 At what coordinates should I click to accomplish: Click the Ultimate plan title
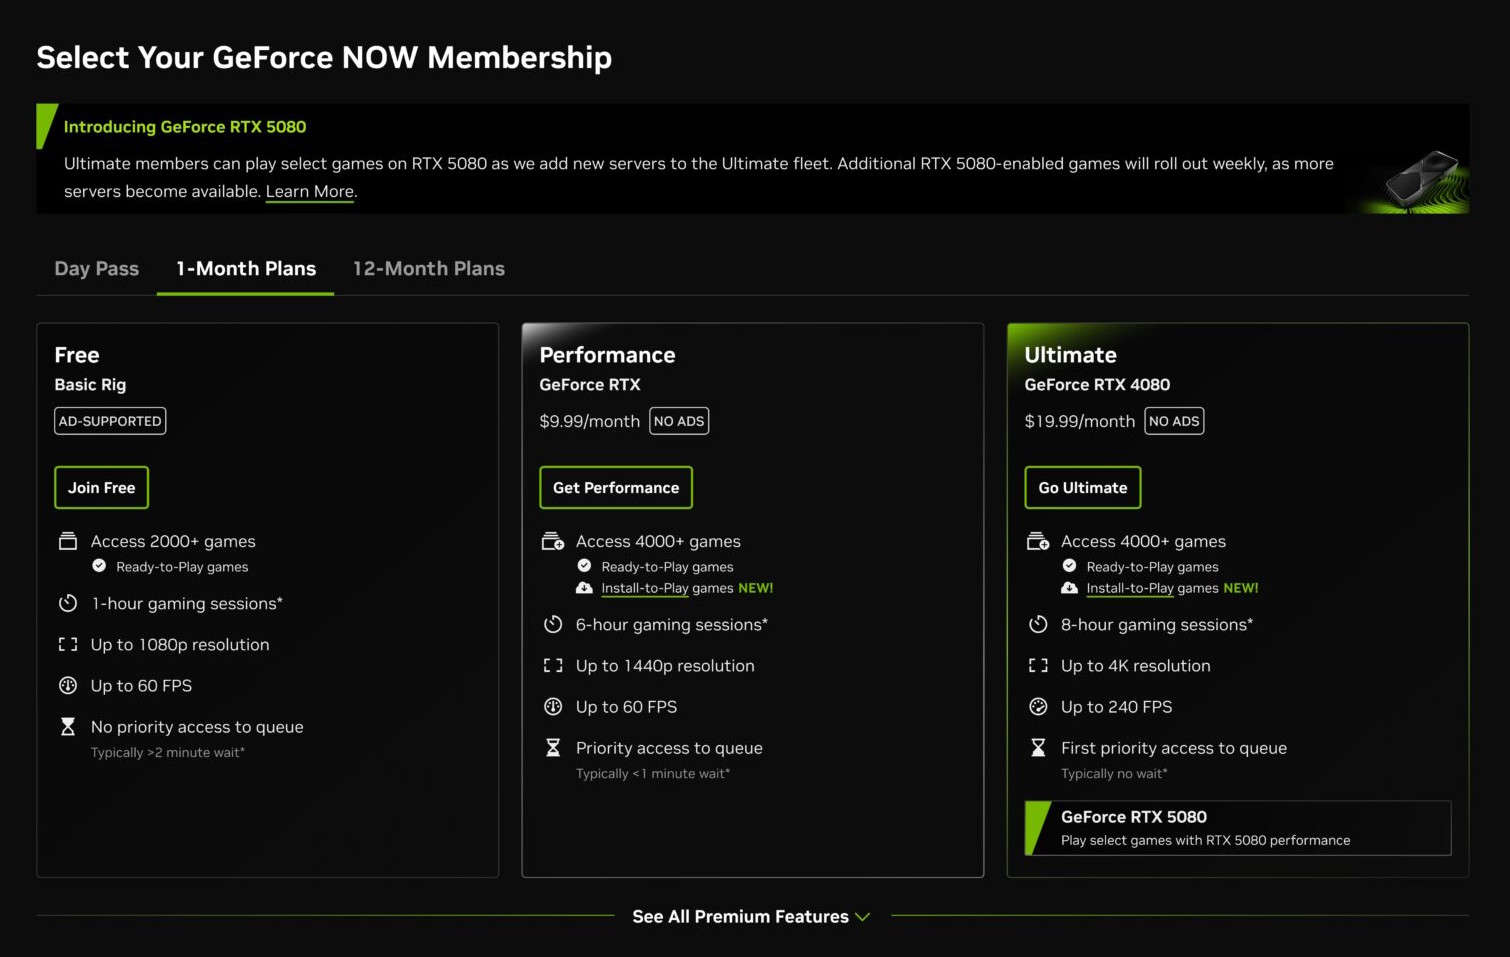[x=1070, y=355]
